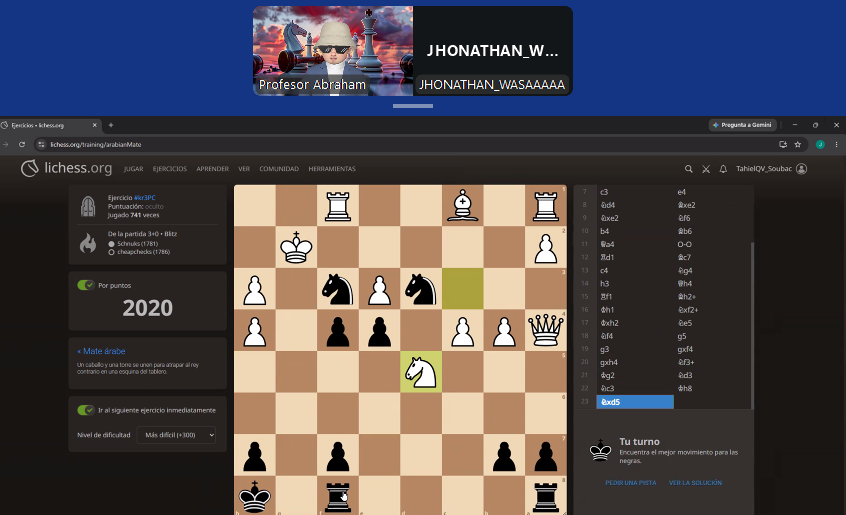Click Ver la solución link
Image resolution: width=846 pixels, height=515 pixels.
click(695, 483)
